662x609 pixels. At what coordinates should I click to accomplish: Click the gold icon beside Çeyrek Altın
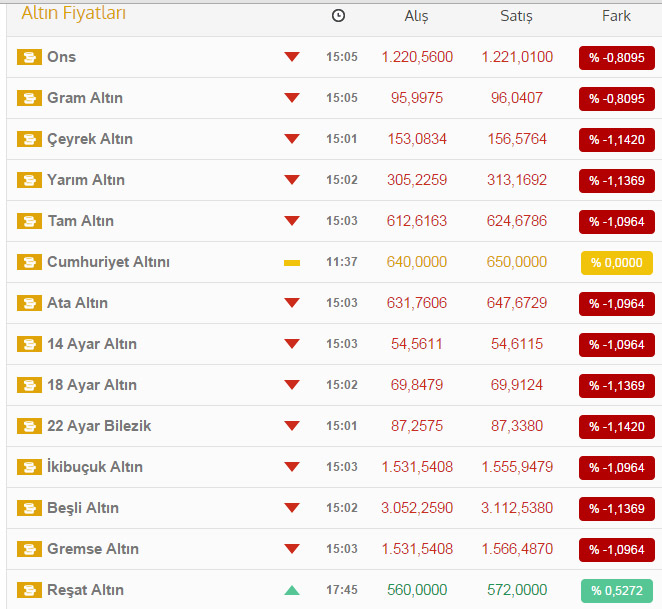[29, 139]
